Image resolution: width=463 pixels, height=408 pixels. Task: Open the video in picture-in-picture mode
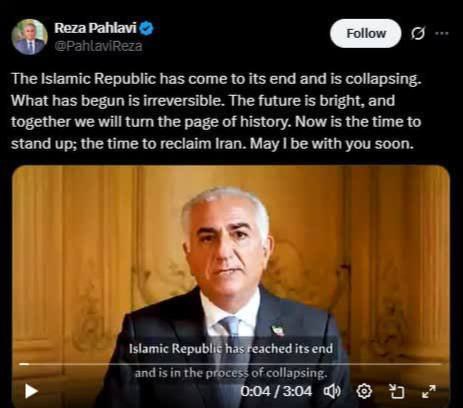pyautogui.click(x=397, y=391)
